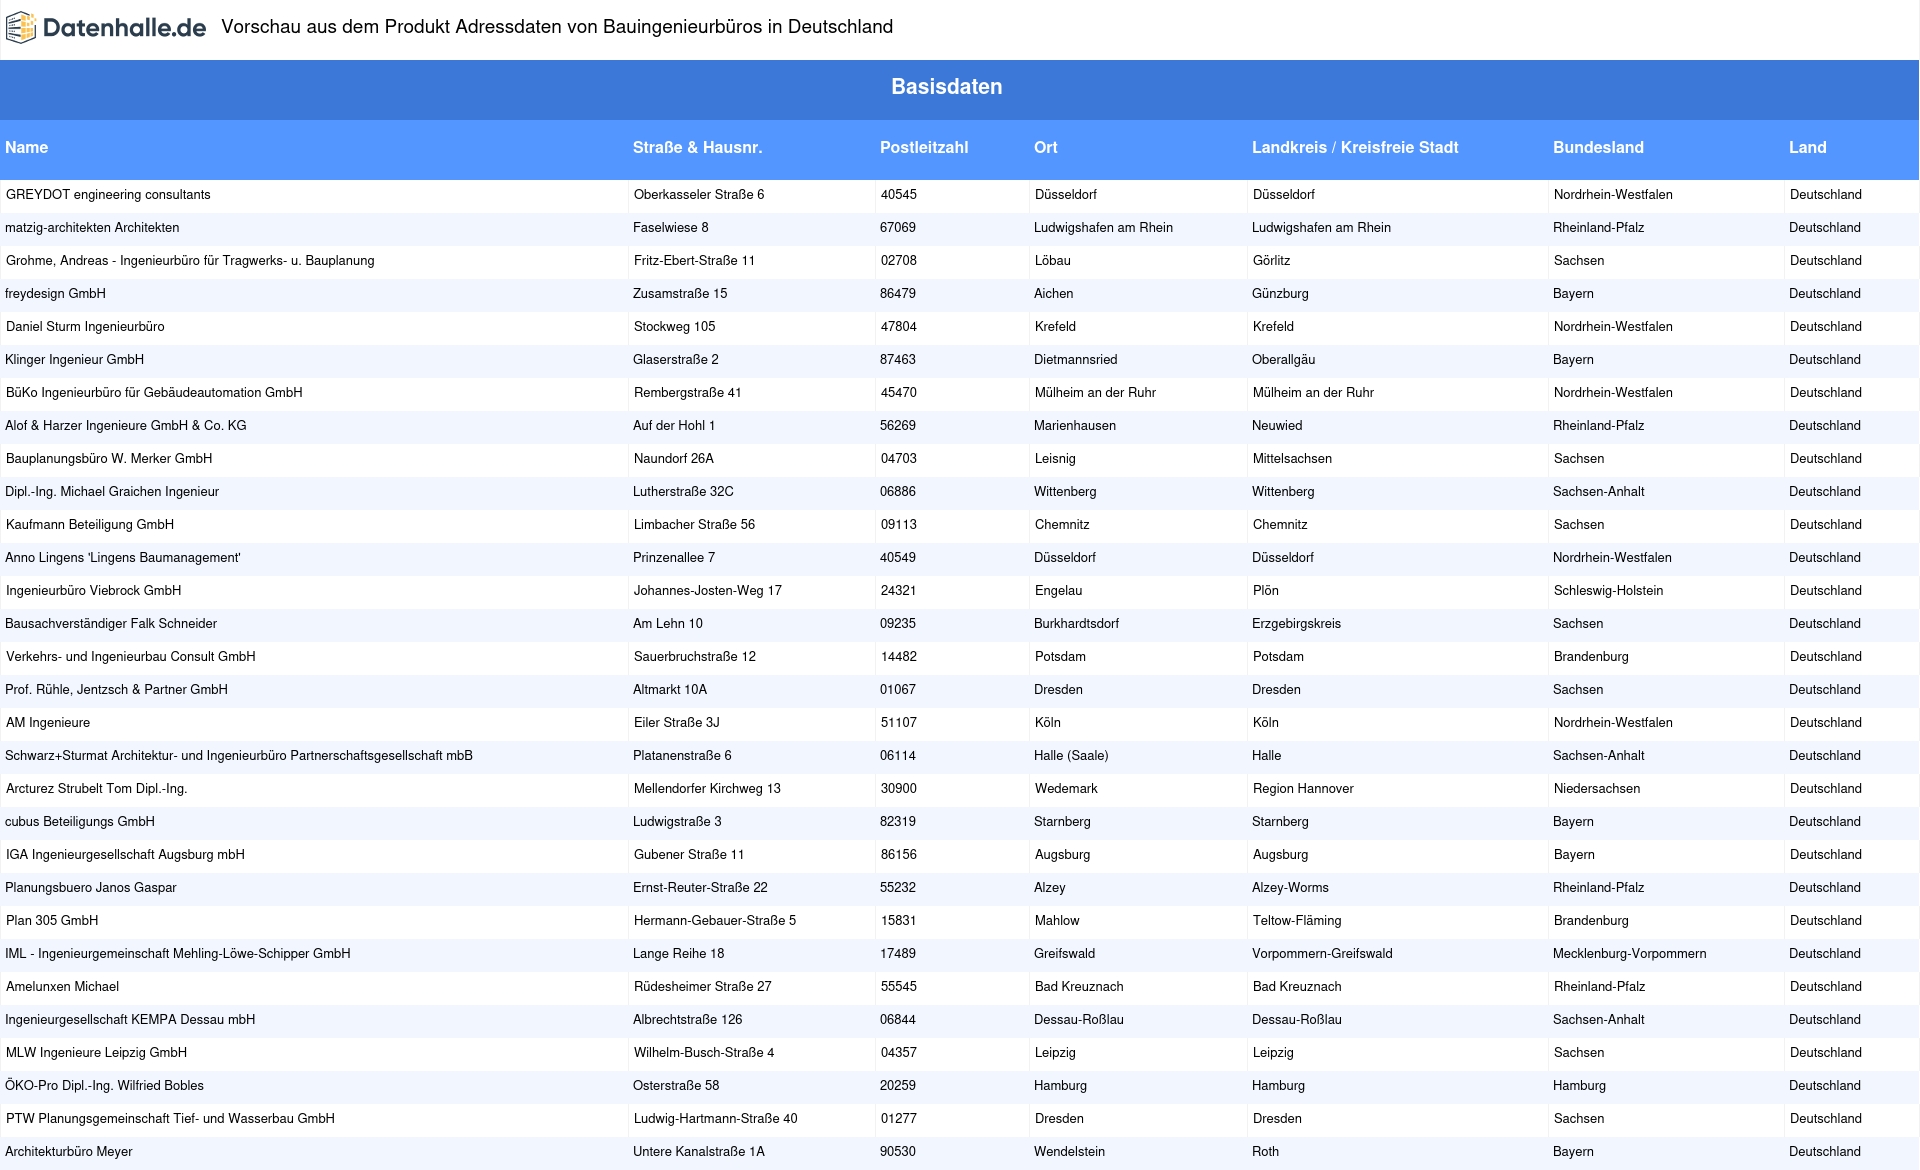This screenshot has width=1920, height=1170.
Task: Click the Ort column header
Action: 1046,147
